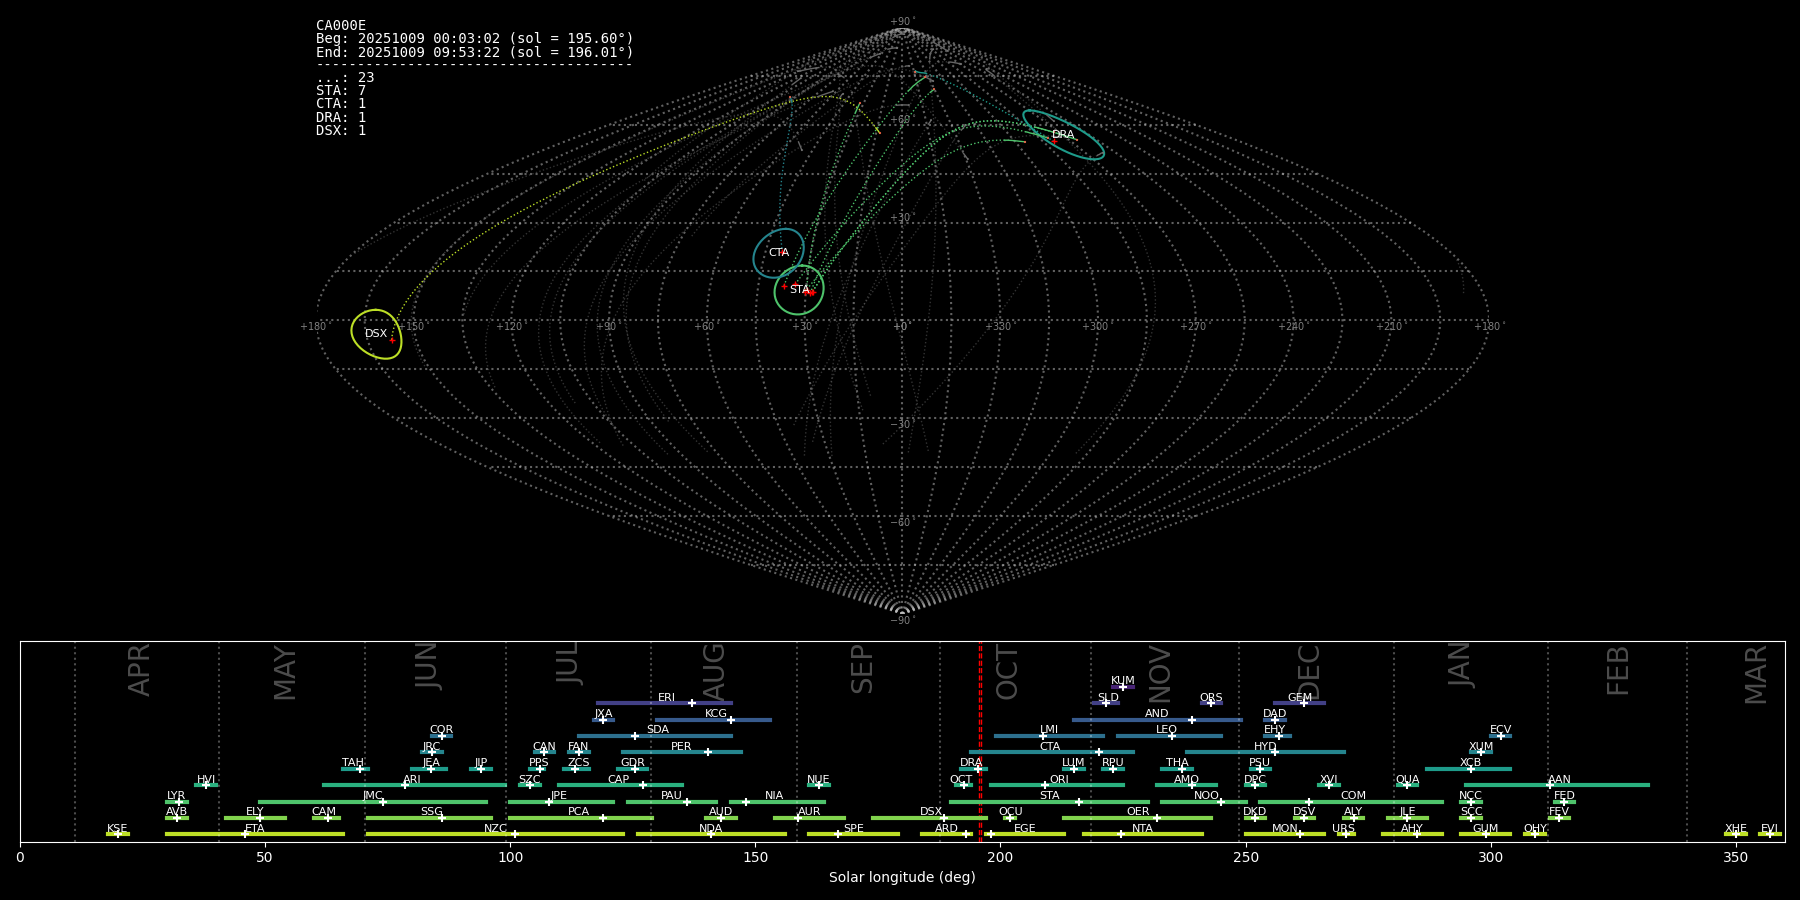Click the KUM shower label at timeline top
This screenshot has width=1800, height=900.
(1122, 681)
